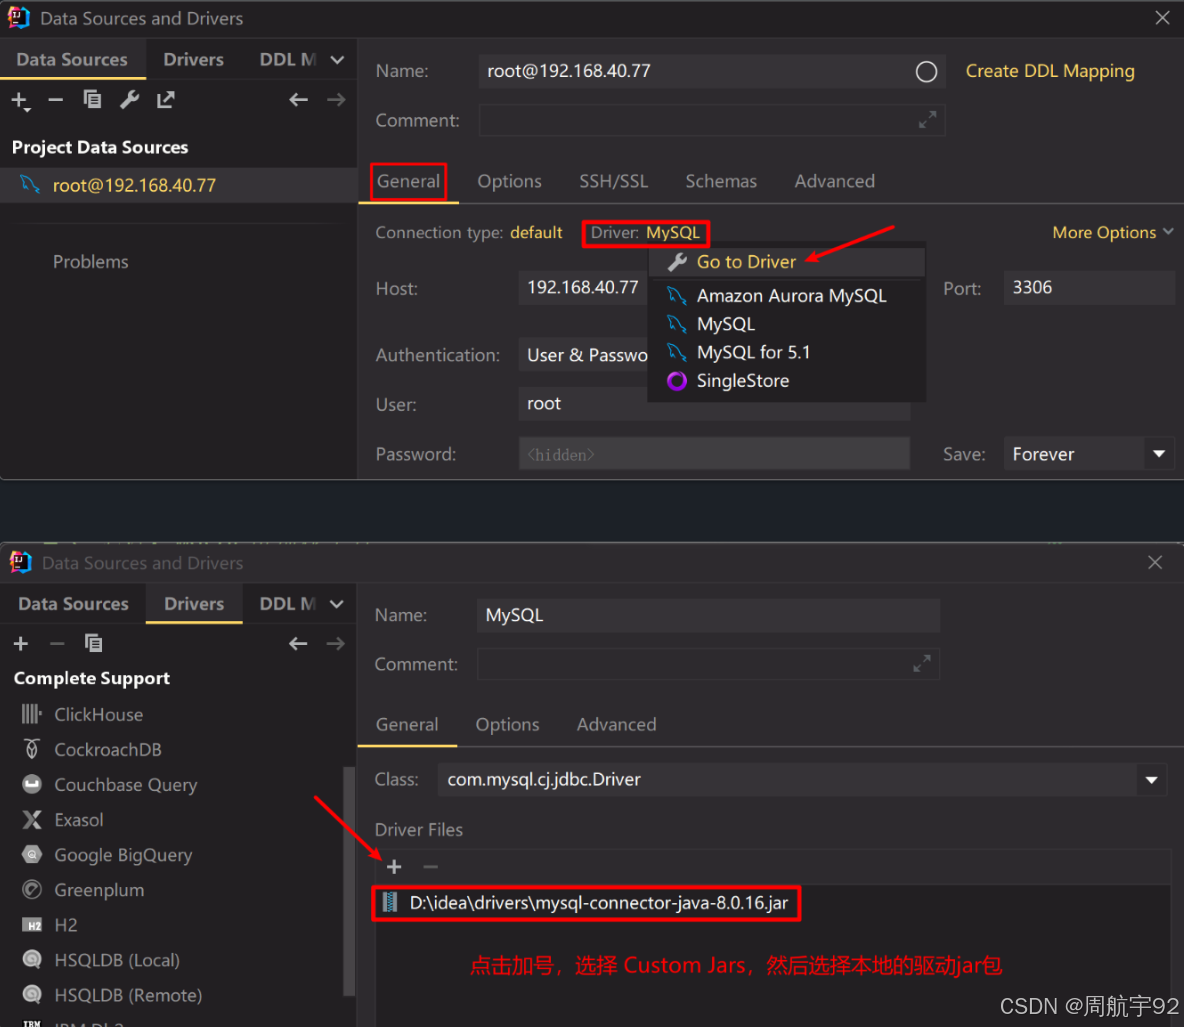This screenshot has width=1184, height=1027.
Task: Open Advanced tab in driver settings
Action: (616, 725)
